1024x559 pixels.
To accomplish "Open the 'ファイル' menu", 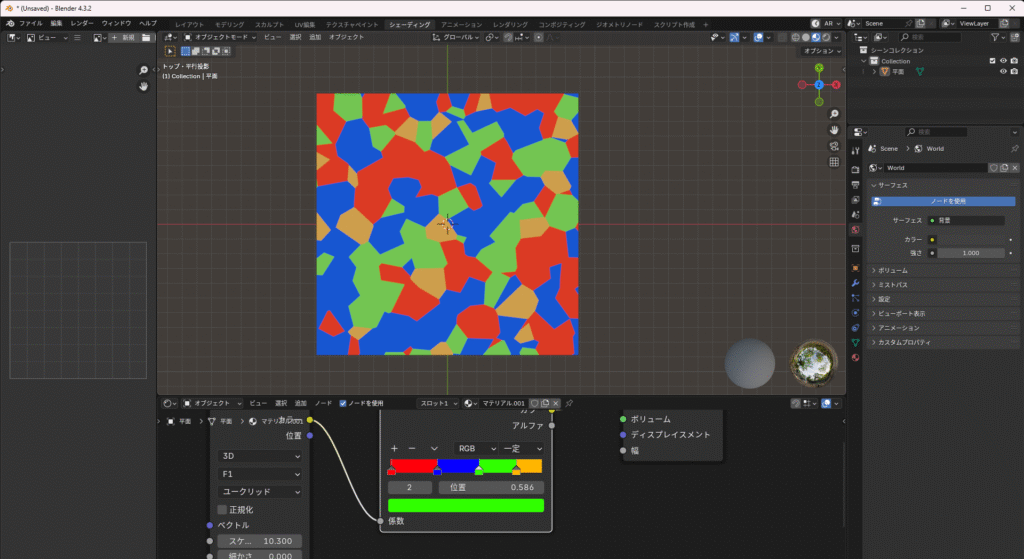I will 31,24.
